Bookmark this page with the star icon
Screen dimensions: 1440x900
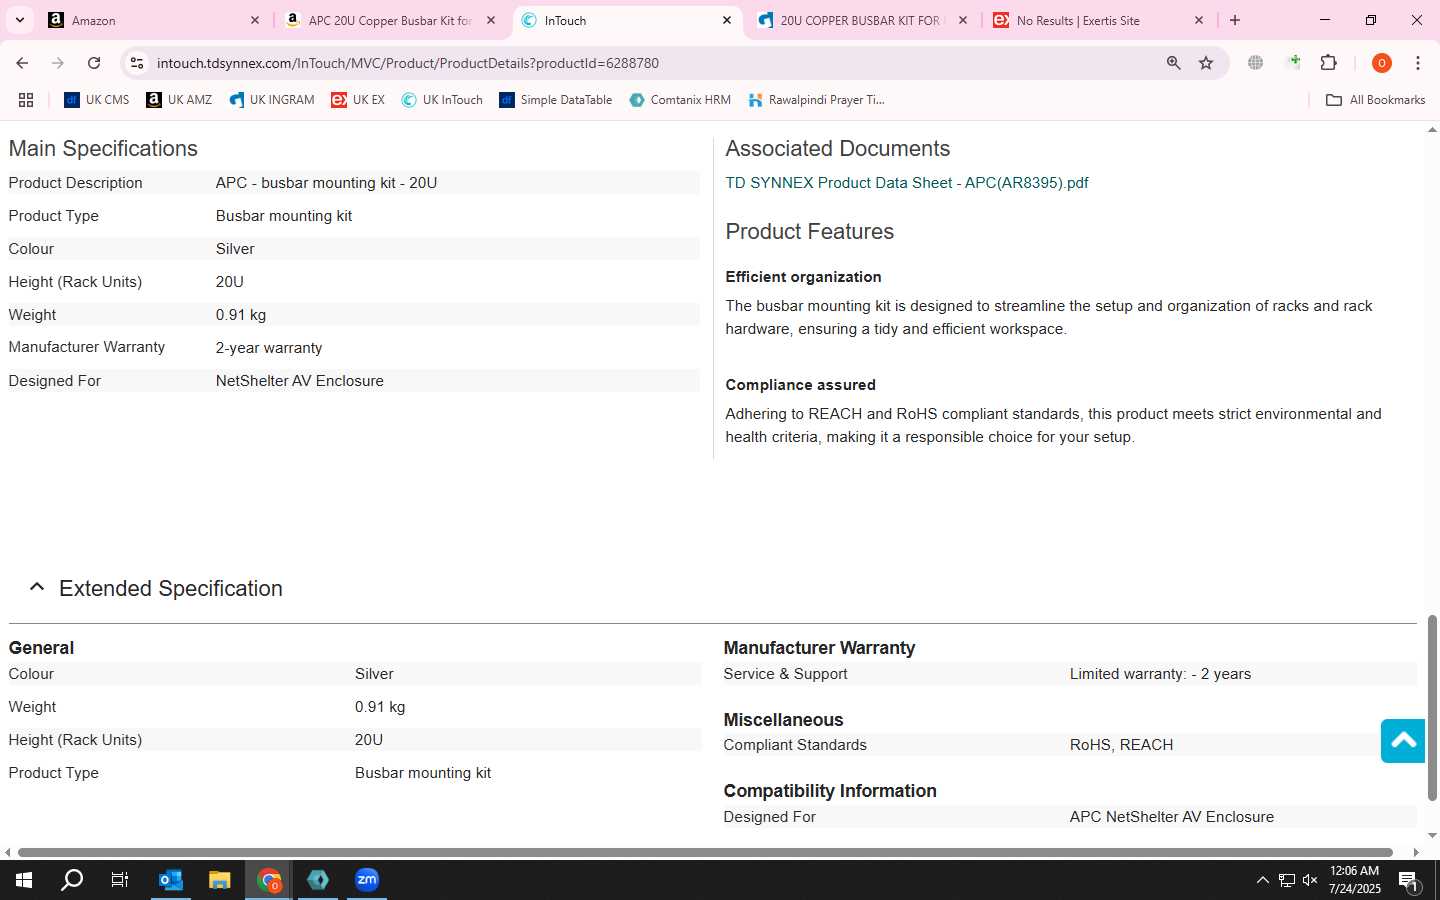(x=1206, y=63)
